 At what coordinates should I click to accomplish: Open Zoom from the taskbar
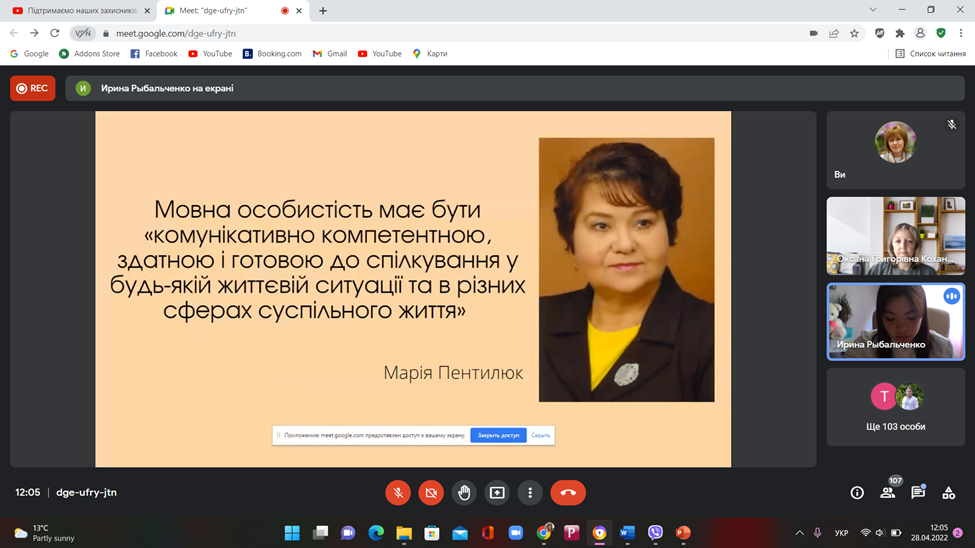515,533
